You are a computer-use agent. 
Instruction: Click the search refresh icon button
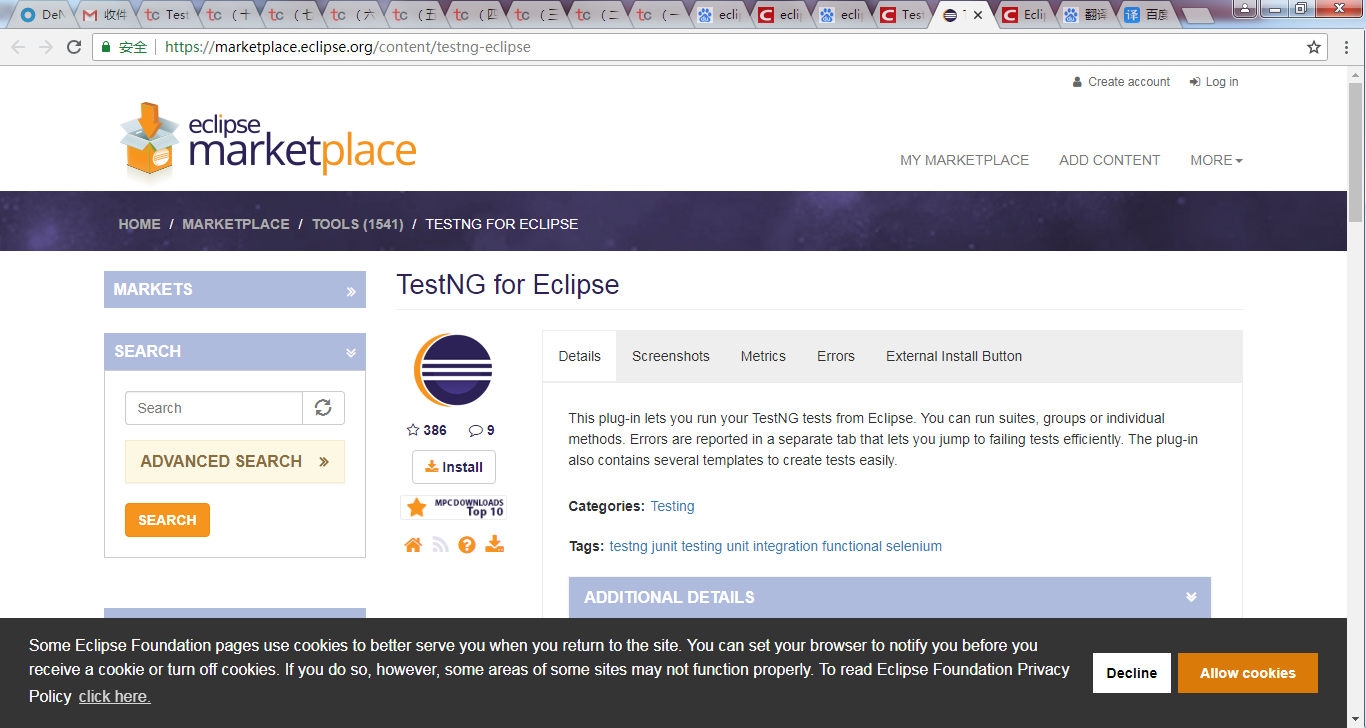pyautogui.click(x=323, y=408)
